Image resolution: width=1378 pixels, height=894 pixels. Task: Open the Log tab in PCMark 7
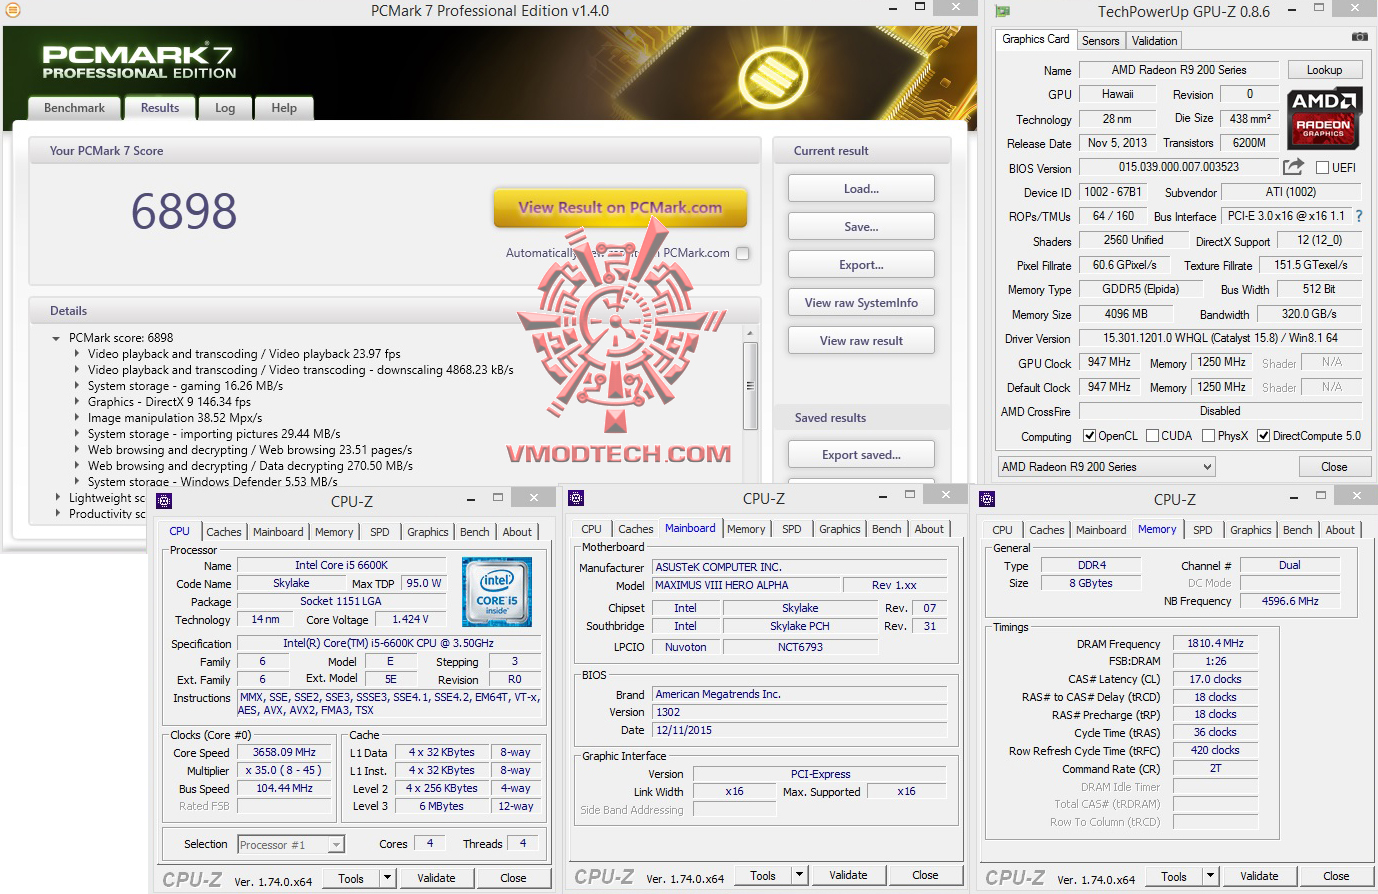tap(225, 108)
